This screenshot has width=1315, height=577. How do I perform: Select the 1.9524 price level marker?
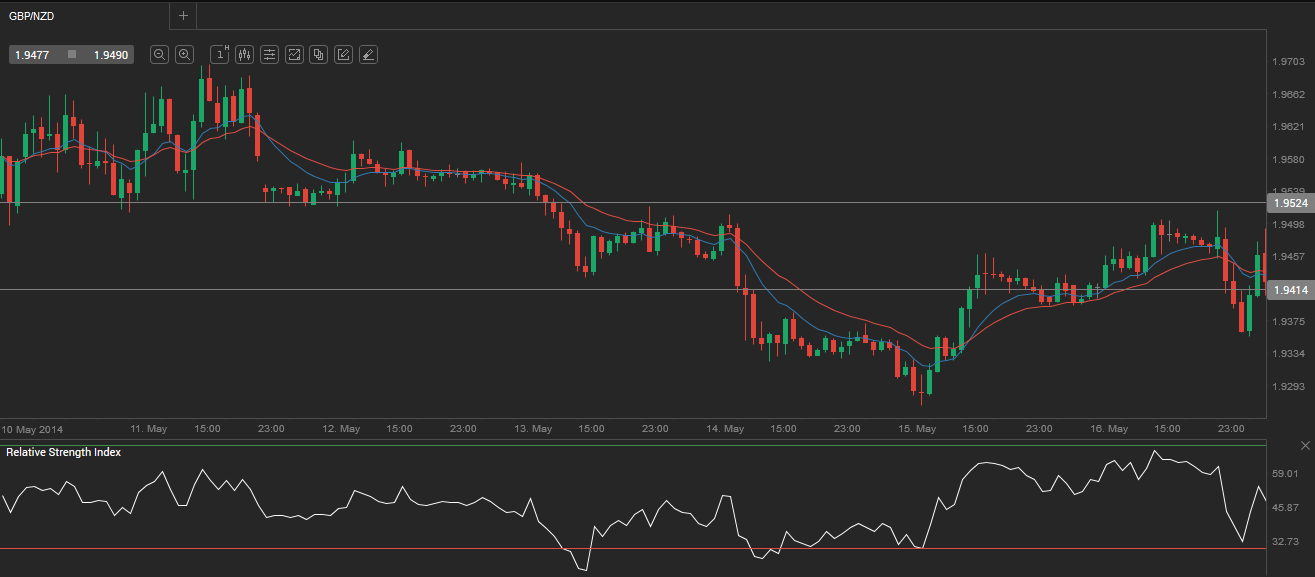[x=1289, y=203]
